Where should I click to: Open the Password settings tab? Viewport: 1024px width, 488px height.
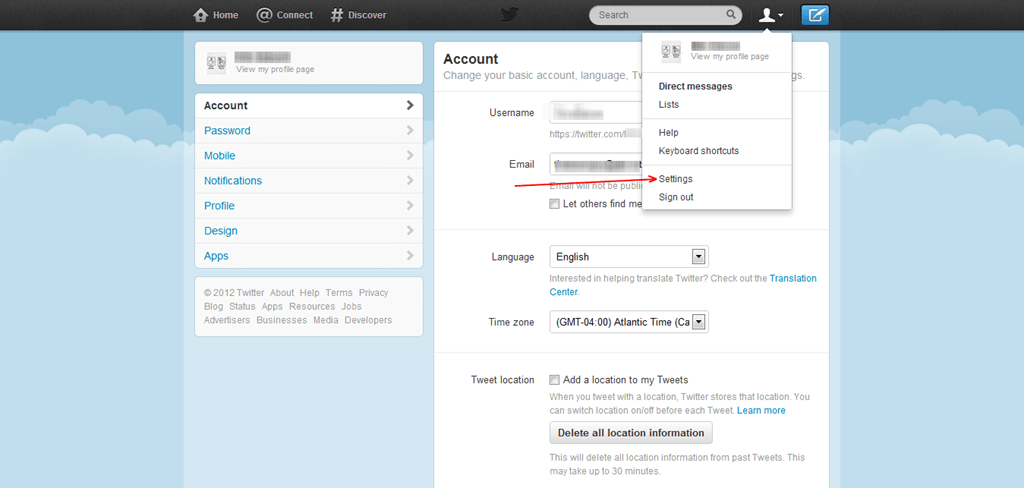tap(309, 131)
